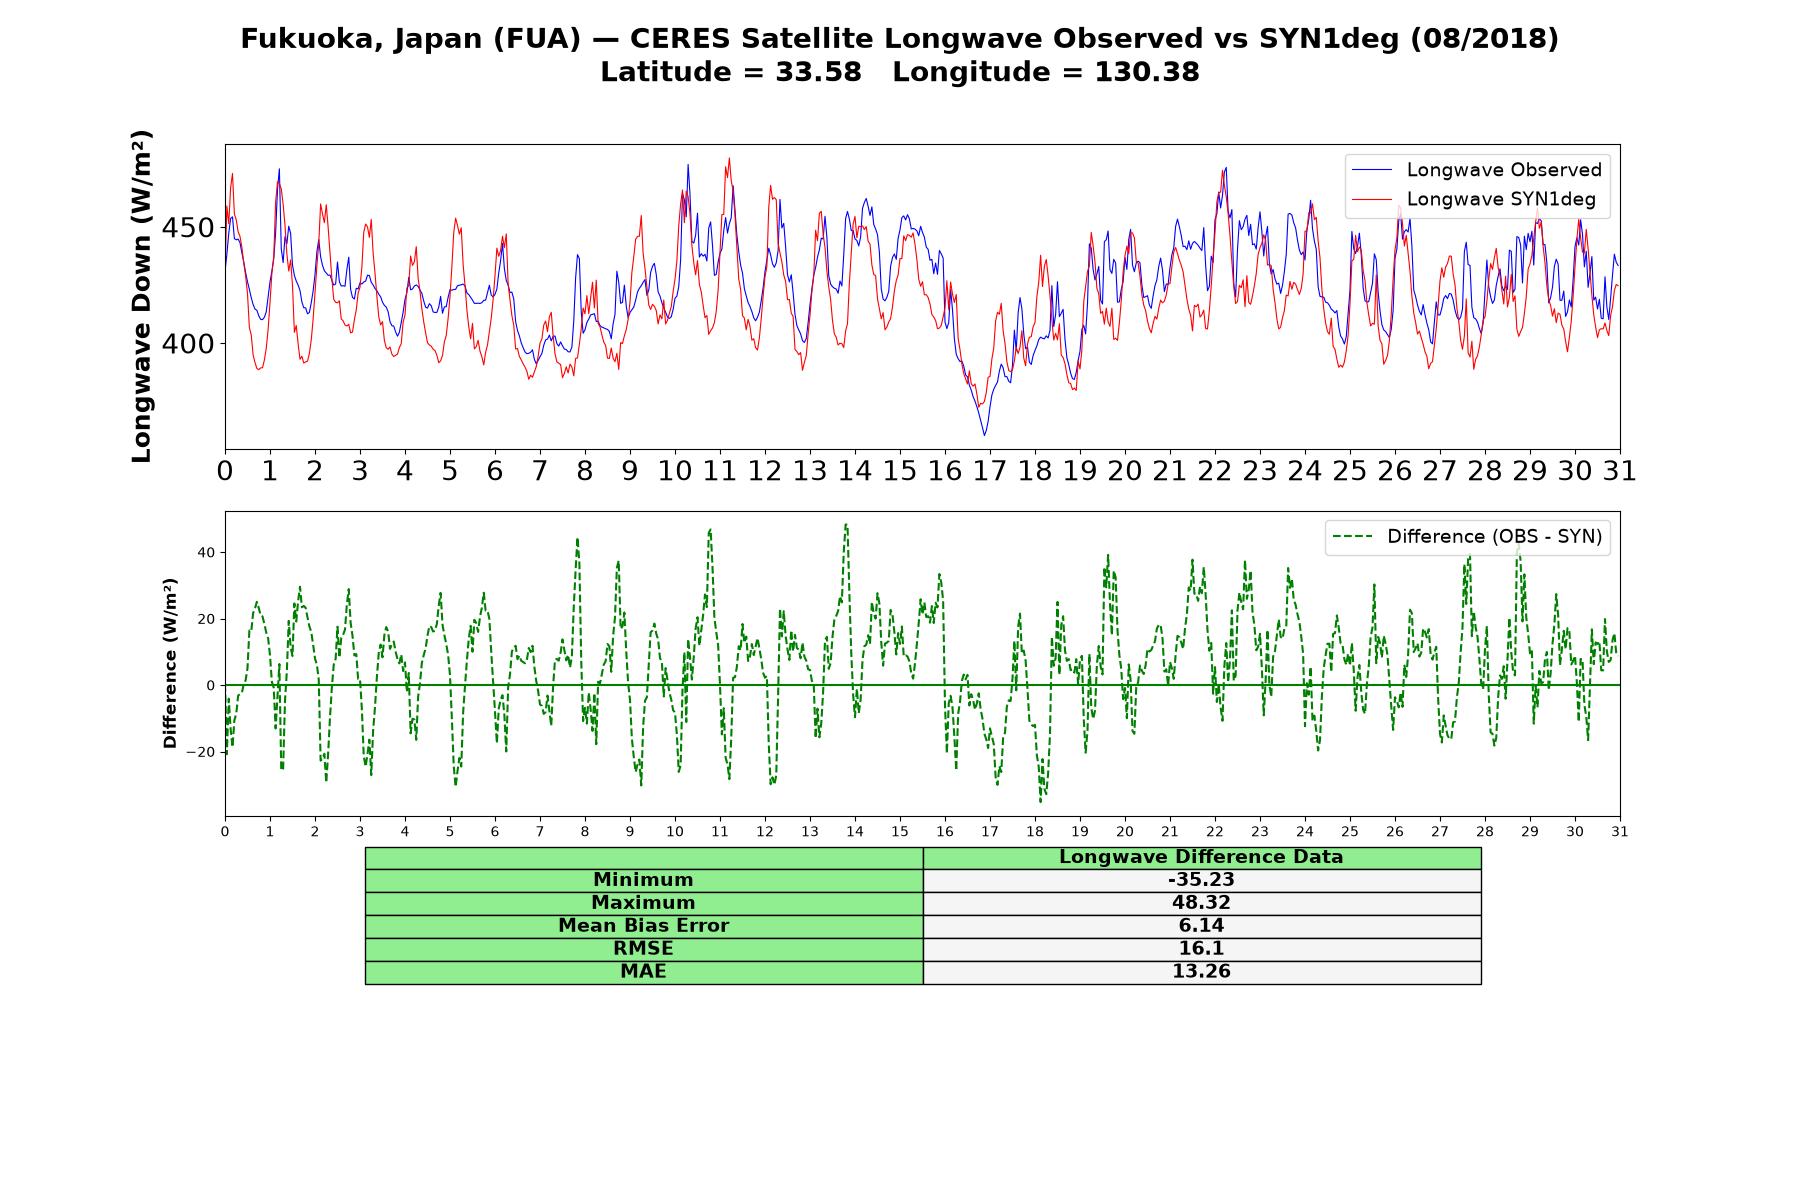
Task: Click the Minimum value -35.23 cell
Action: tap(1202, 880)
